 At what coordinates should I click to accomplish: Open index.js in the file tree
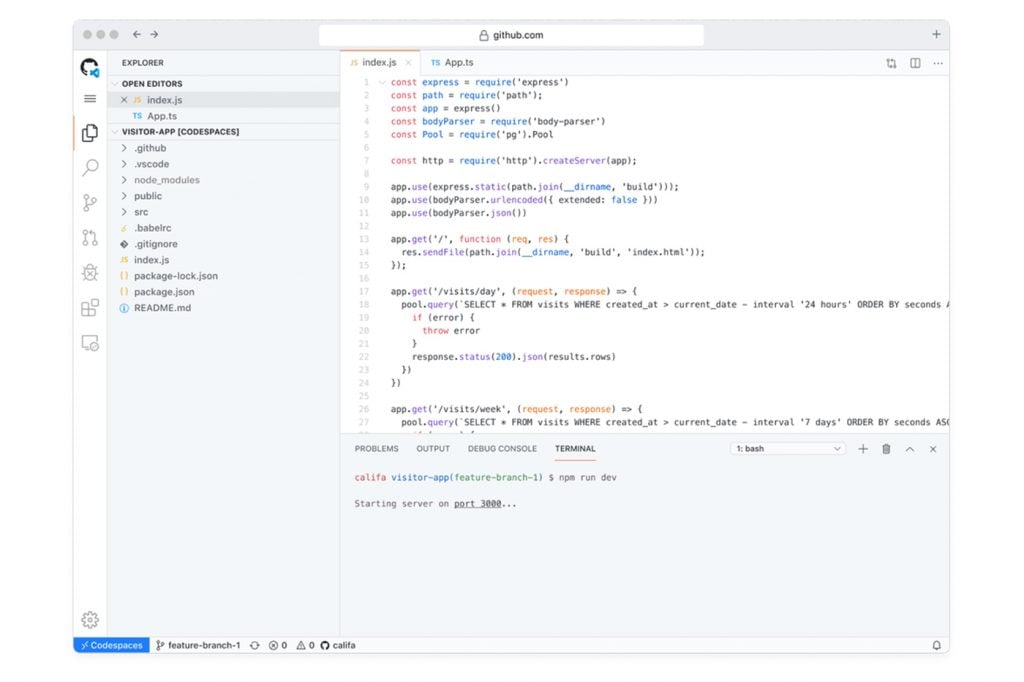click(223, 260)
